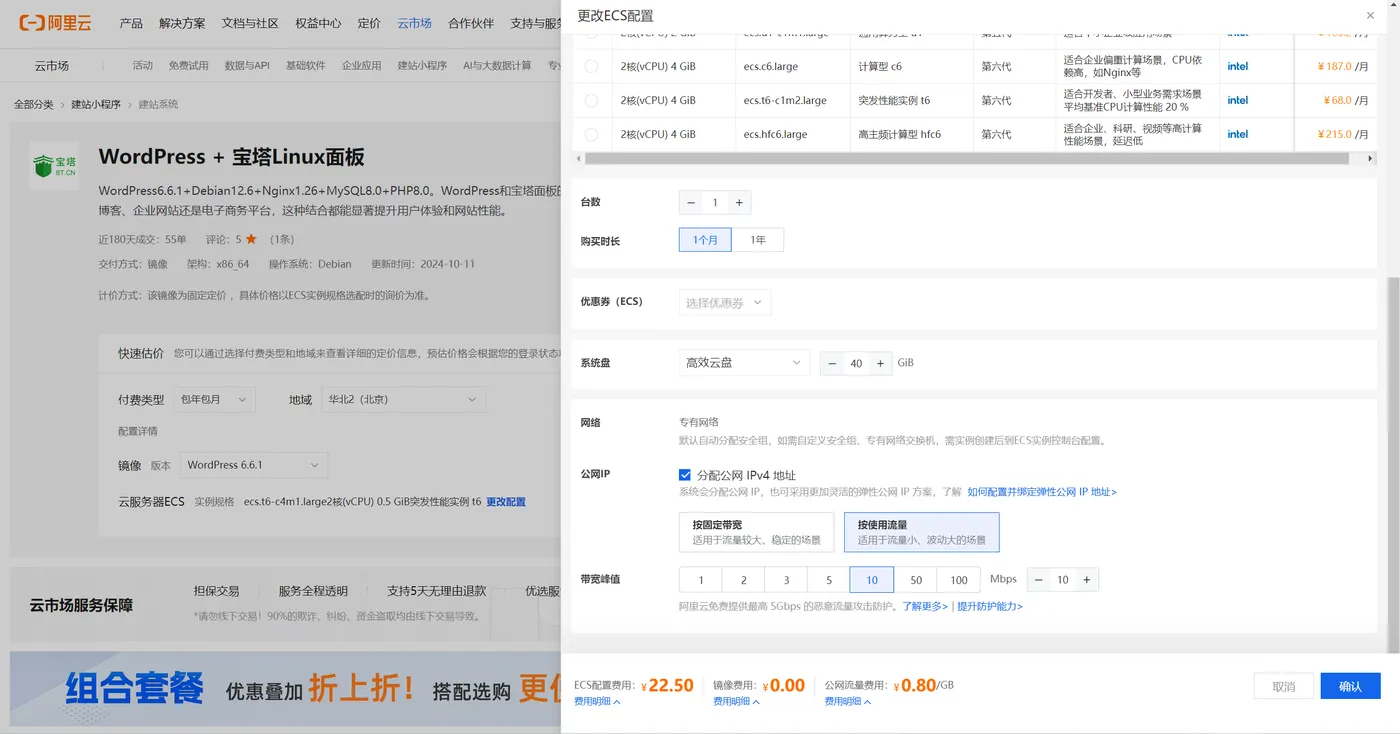This screenshot has height=734, width=1400.
Task: Click the minus icon for 台数
Action: point(691,203)
